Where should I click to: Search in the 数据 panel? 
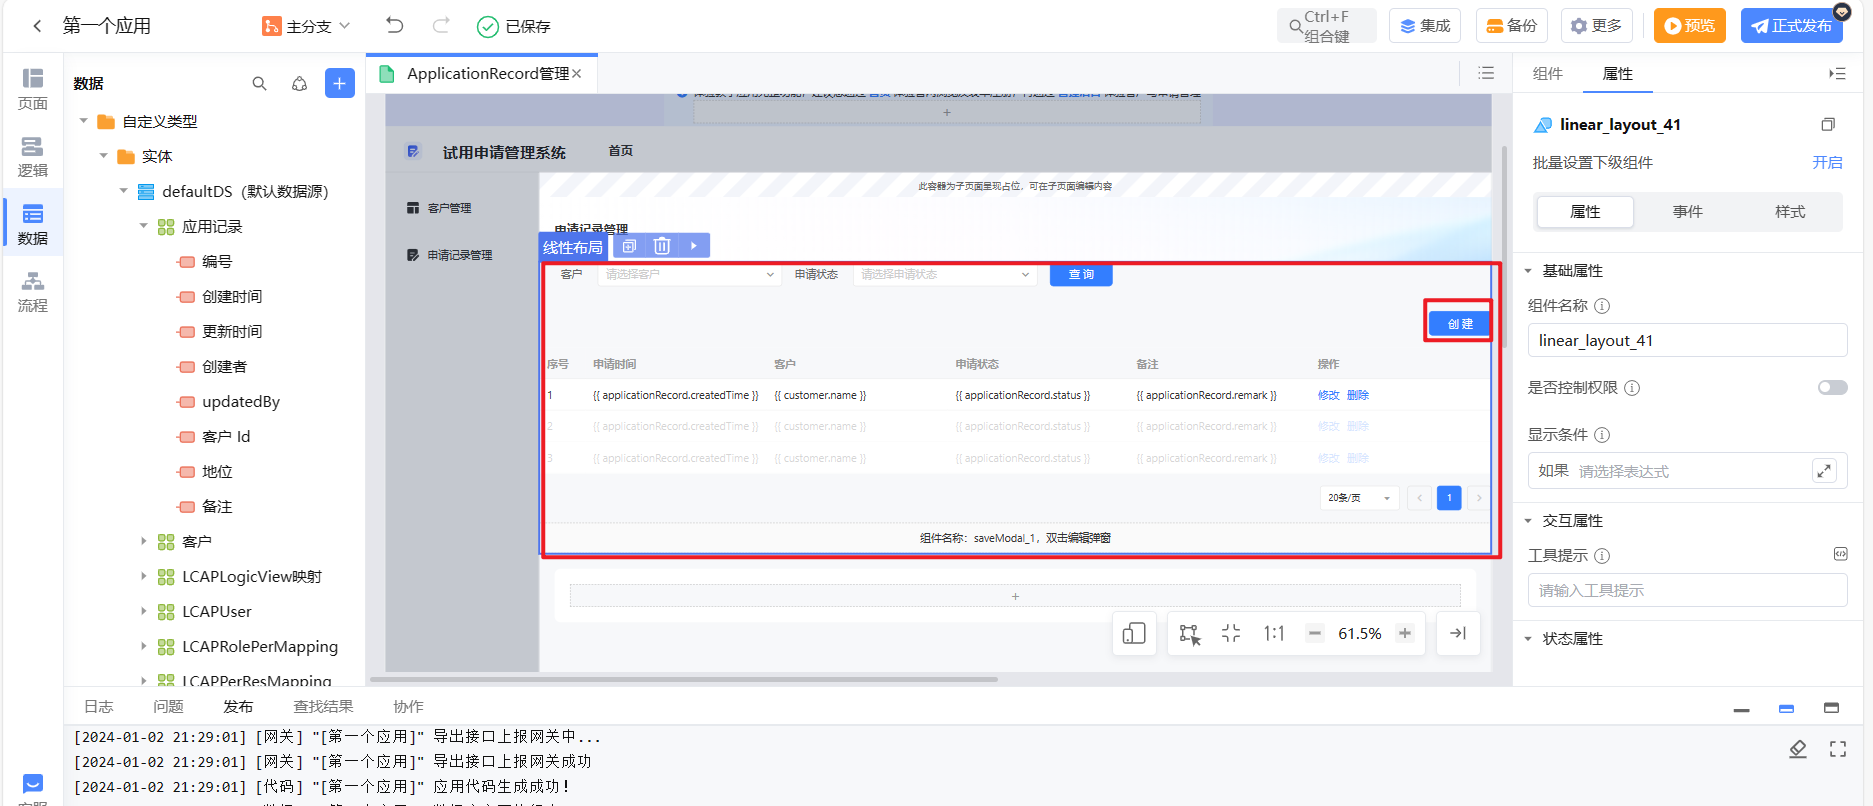(x=259, y=84)
